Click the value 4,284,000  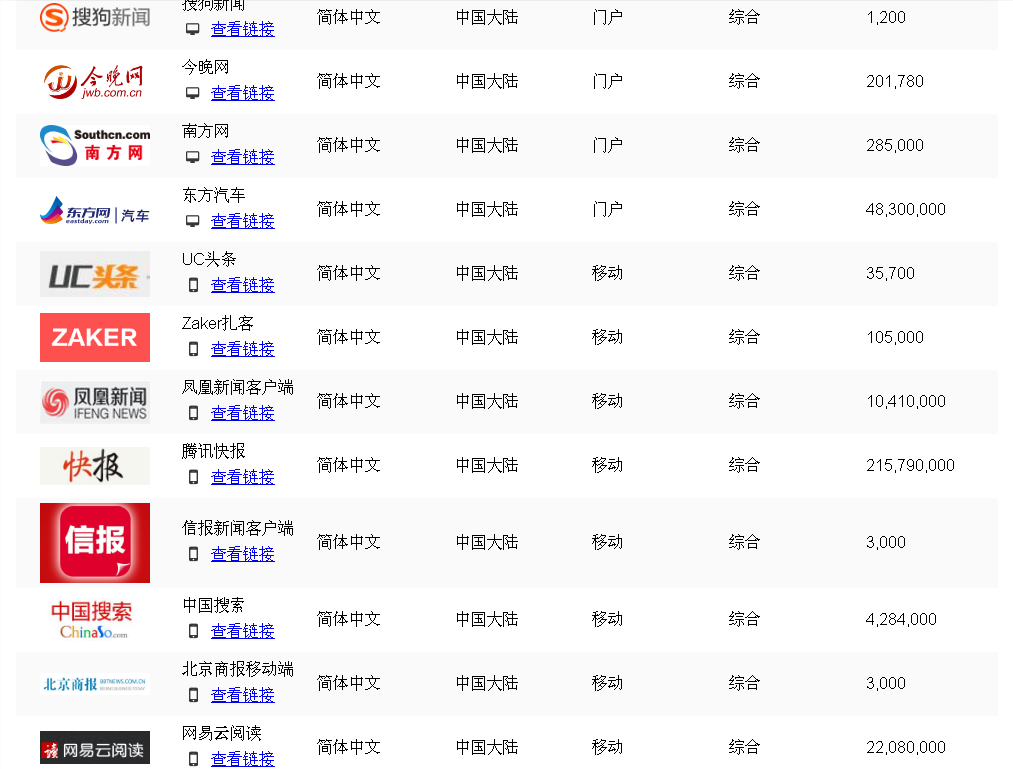pos(901,620)
